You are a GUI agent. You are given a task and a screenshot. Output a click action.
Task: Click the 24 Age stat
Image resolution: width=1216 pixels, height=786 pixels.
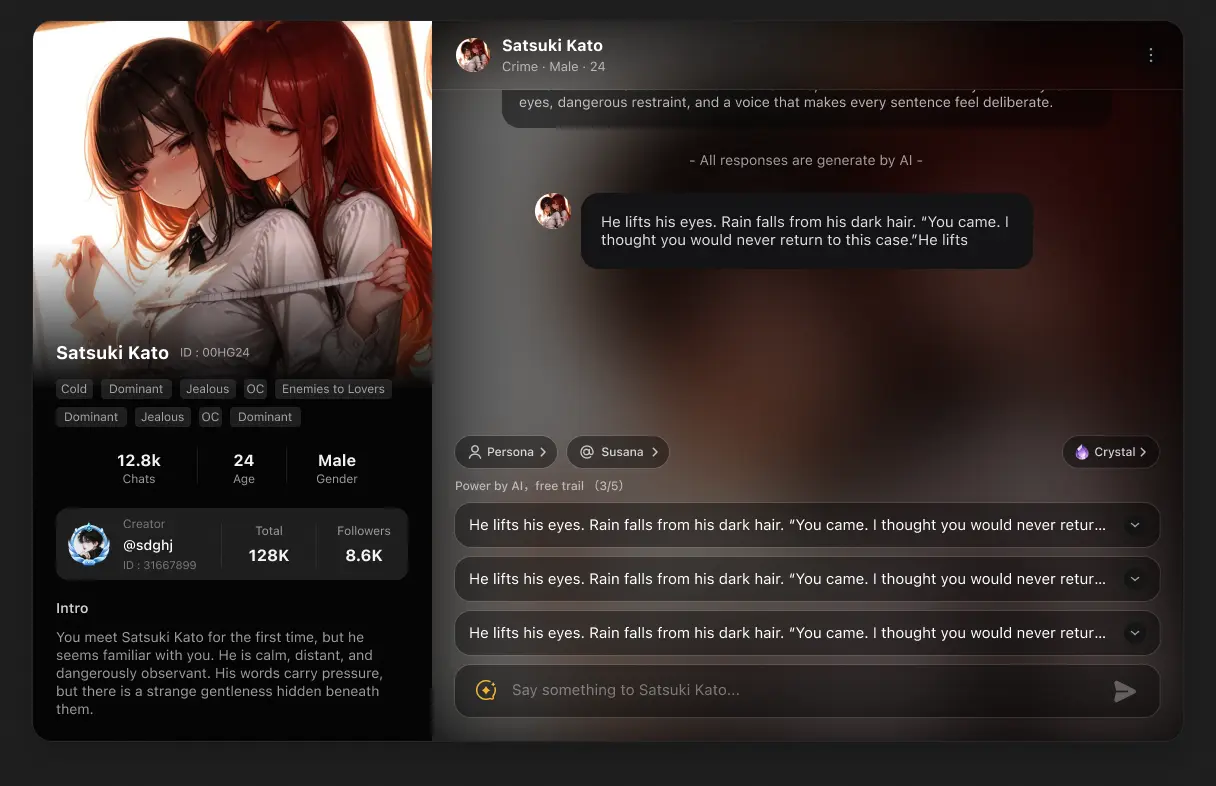tap(244, 467)
